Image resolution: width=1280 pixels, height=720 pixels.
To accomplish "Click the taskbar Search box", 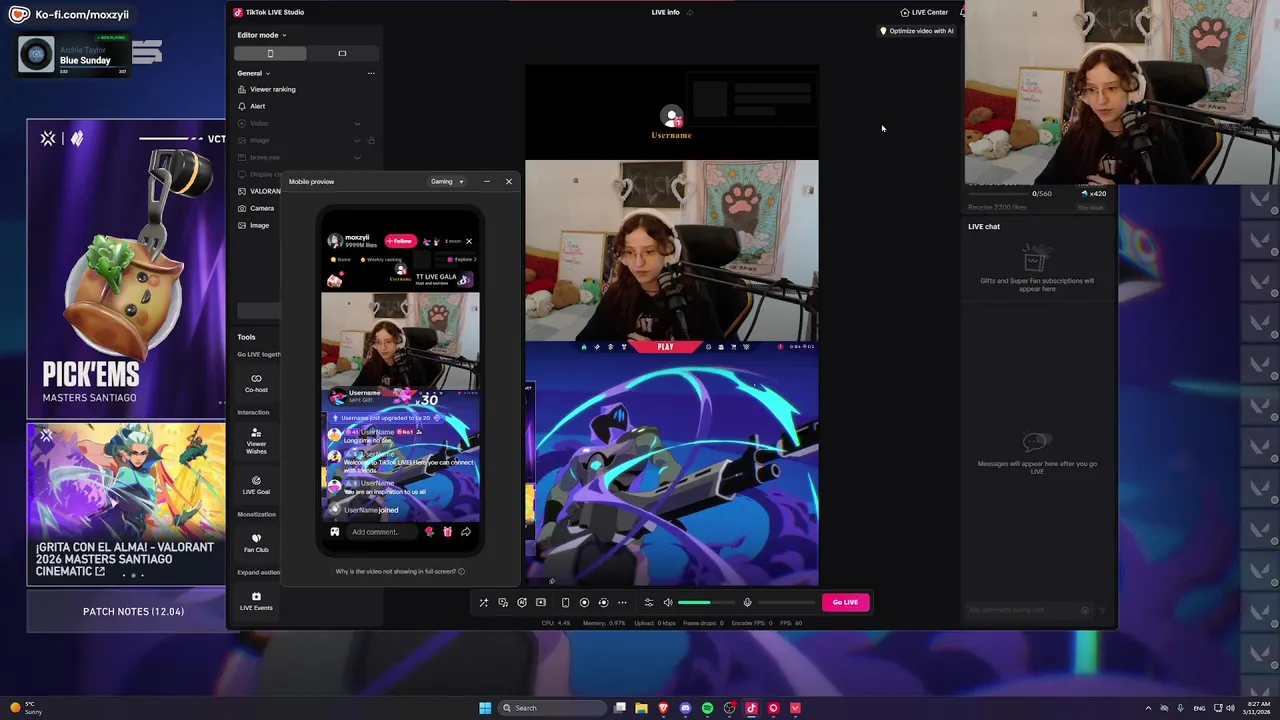I will tap(552, 708).
